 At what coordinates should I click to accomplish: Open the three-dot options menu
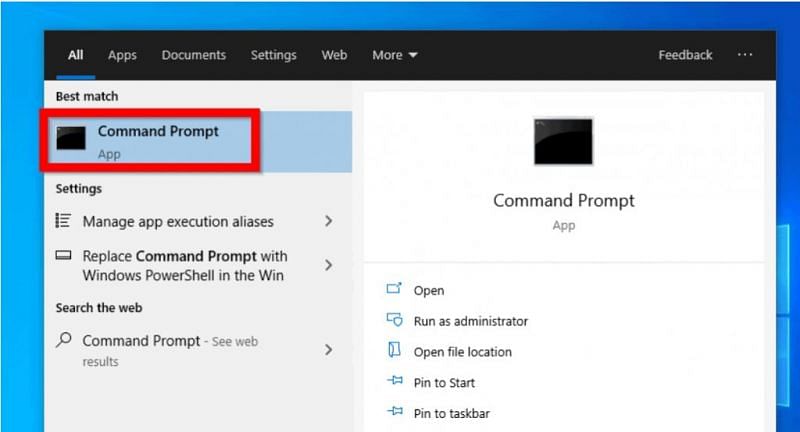[745, 55]
